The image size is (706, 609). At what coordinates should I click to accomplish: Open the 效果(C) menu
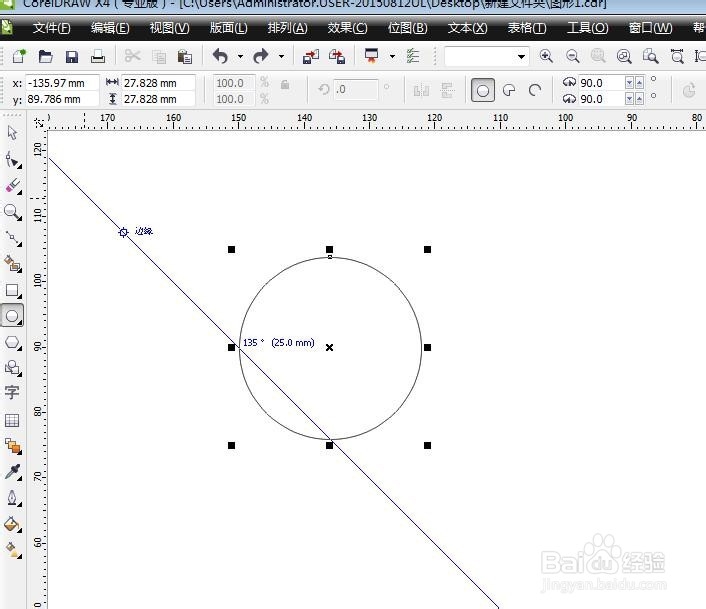tap(347, 28)
